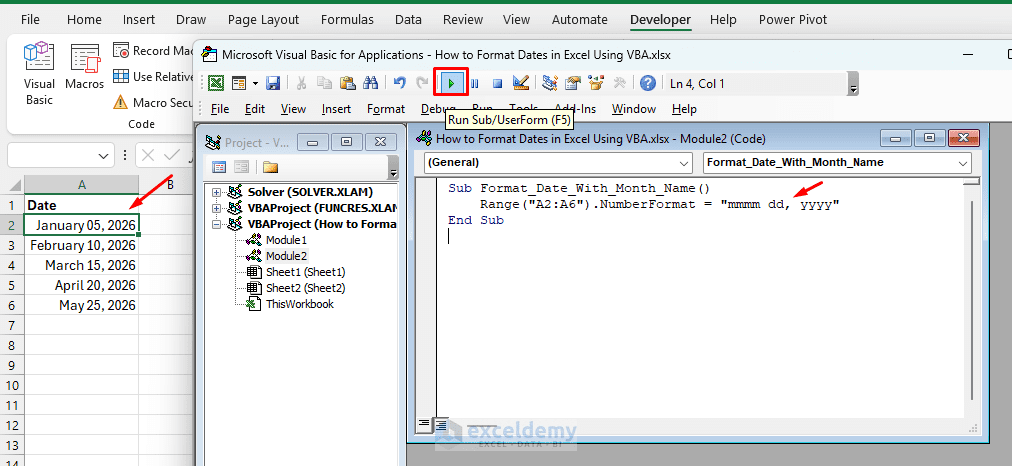This screenshot has height=466, width=1012.
Task: Open toolbar options overflow arrow in VBA toolbar
Action: pyautogui.click(x=853, y=86)
